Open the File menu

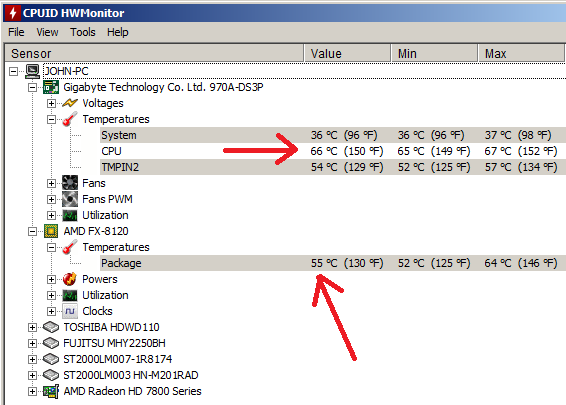coord(16,32)
